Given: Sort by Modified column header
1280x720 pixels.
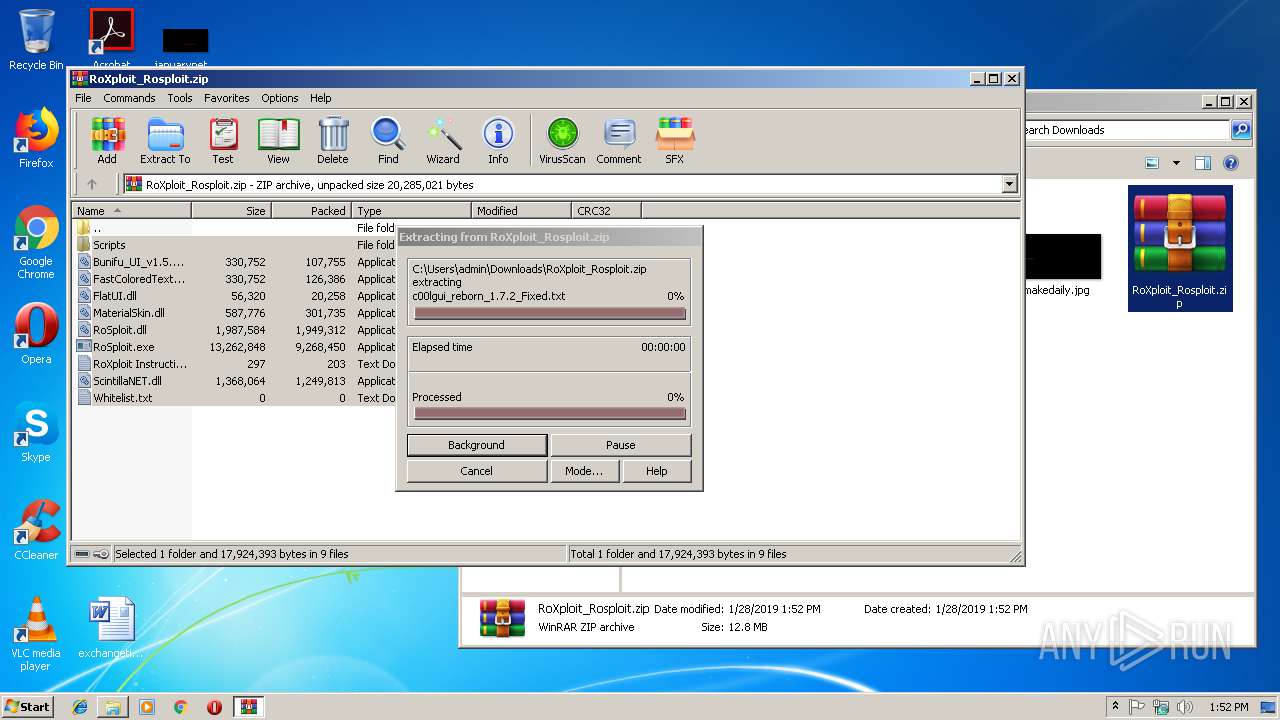Looking at the screenshot, I should click(521, 211).
